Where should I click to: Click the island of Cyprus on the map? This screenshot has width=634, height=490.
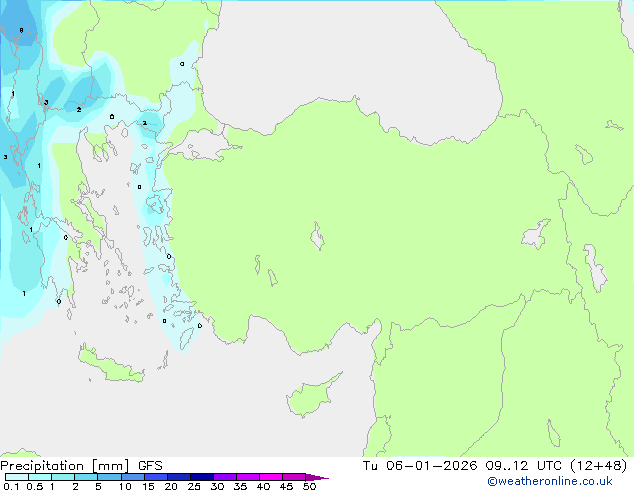[x=311, y=396]
